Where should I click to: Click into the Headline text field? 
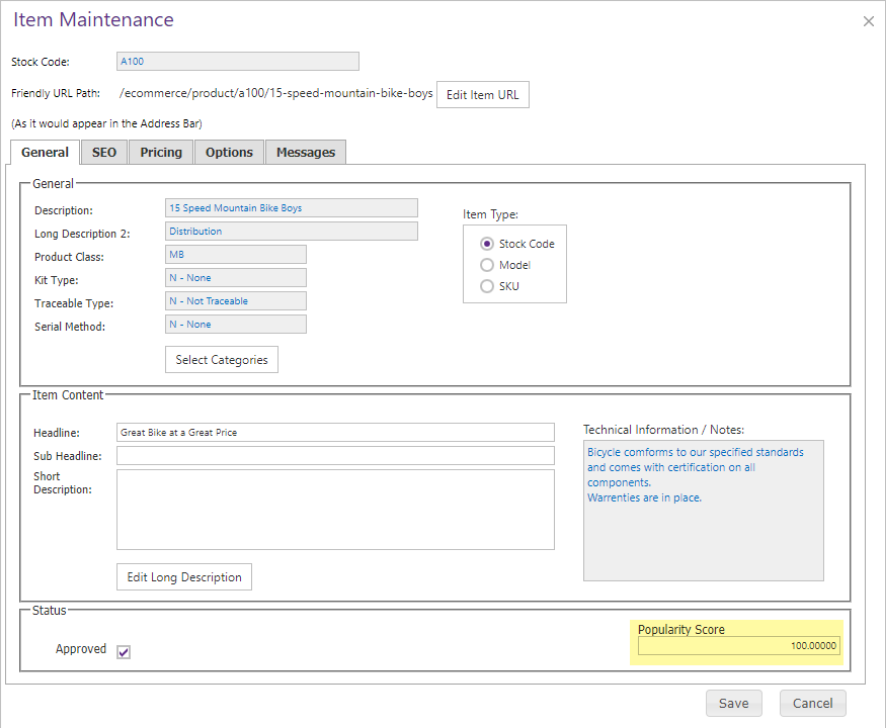pyautogui.click(x=335, y=432)
